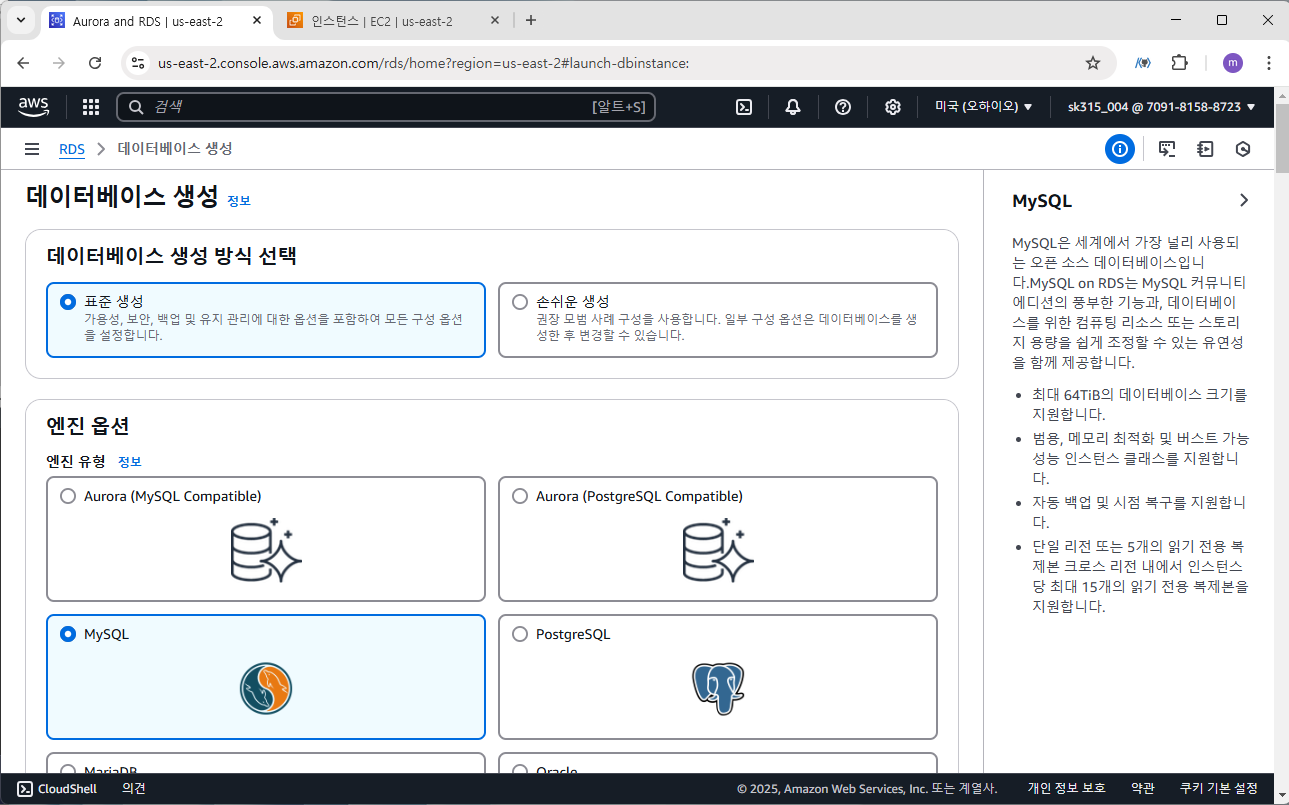This screenshot has width=1289, height=805.
Task: Click the browser extension icon beside the star
Action: tap(1143, 63)
